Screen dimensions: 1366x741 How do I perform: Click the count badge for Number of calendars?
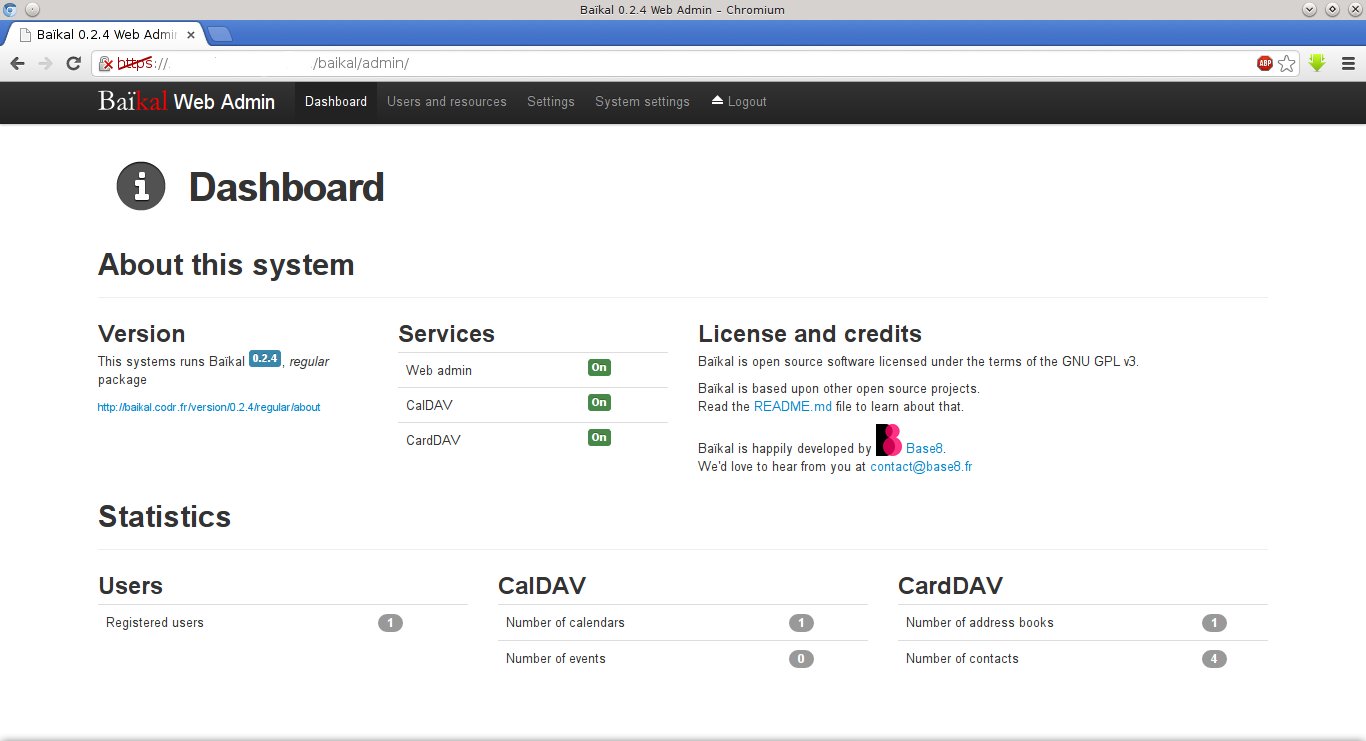click(x=801, y=623)
